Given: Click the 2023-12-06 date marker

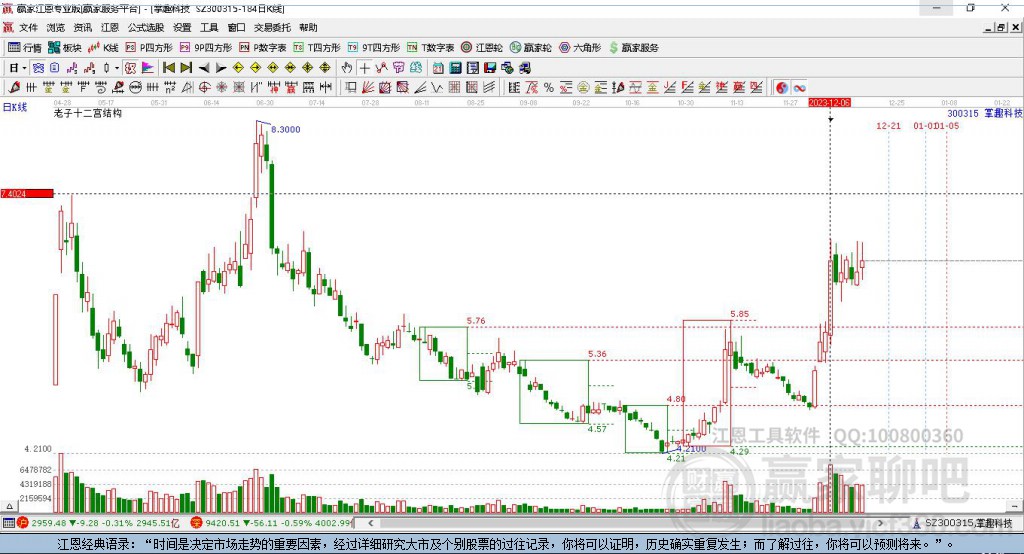Looking at the screenshot, I should pos(829,103).
